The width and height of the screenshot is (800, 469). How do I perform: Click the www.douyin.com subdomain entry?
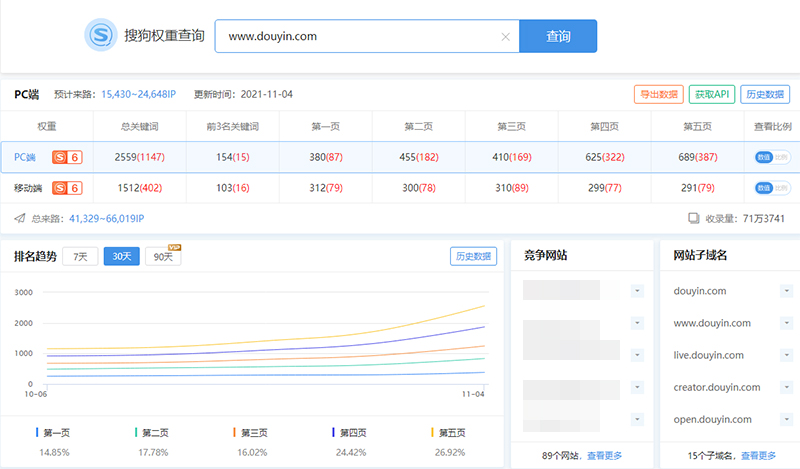712,323
